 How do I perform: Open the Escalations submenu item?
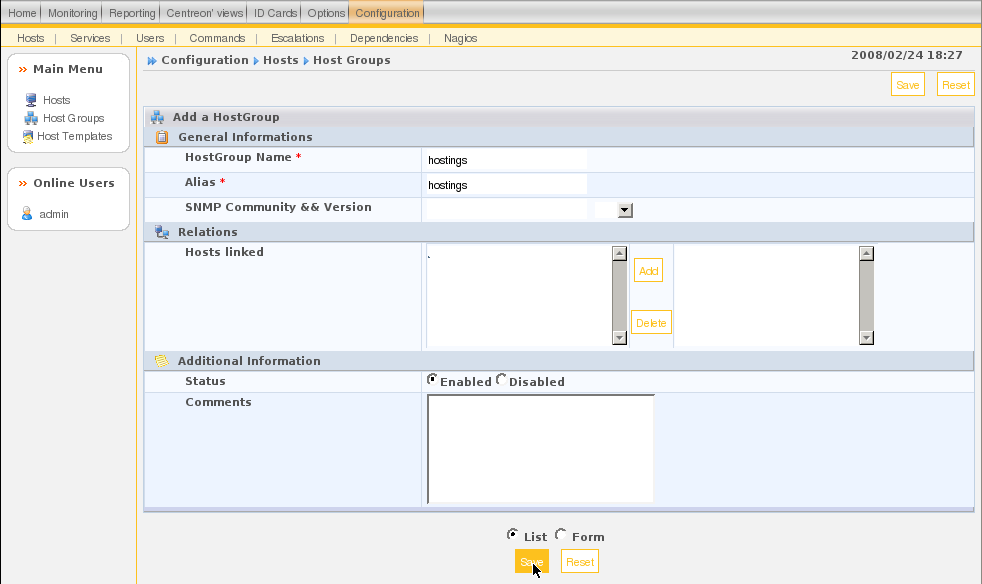pos(297,38)
